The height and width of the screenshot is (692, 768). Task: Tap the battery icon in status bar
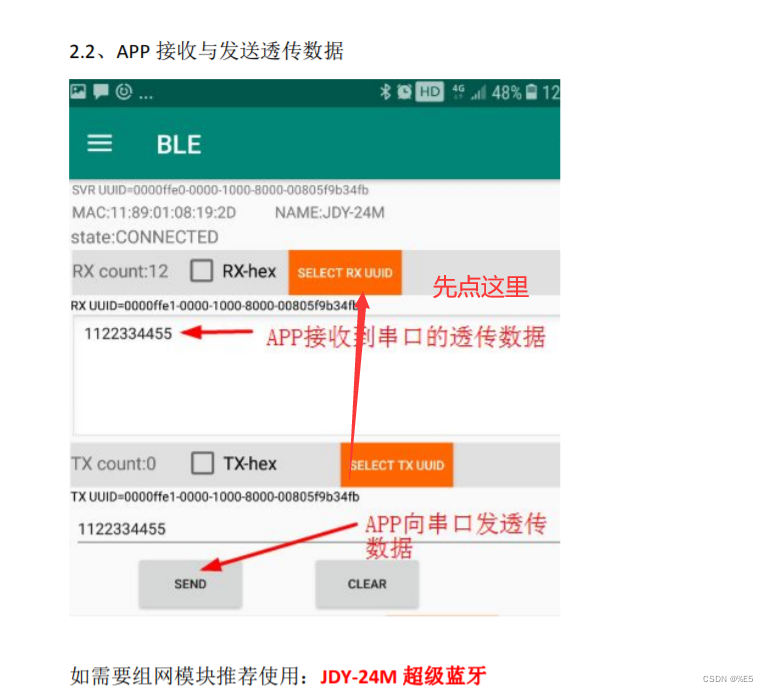(531, 92)
